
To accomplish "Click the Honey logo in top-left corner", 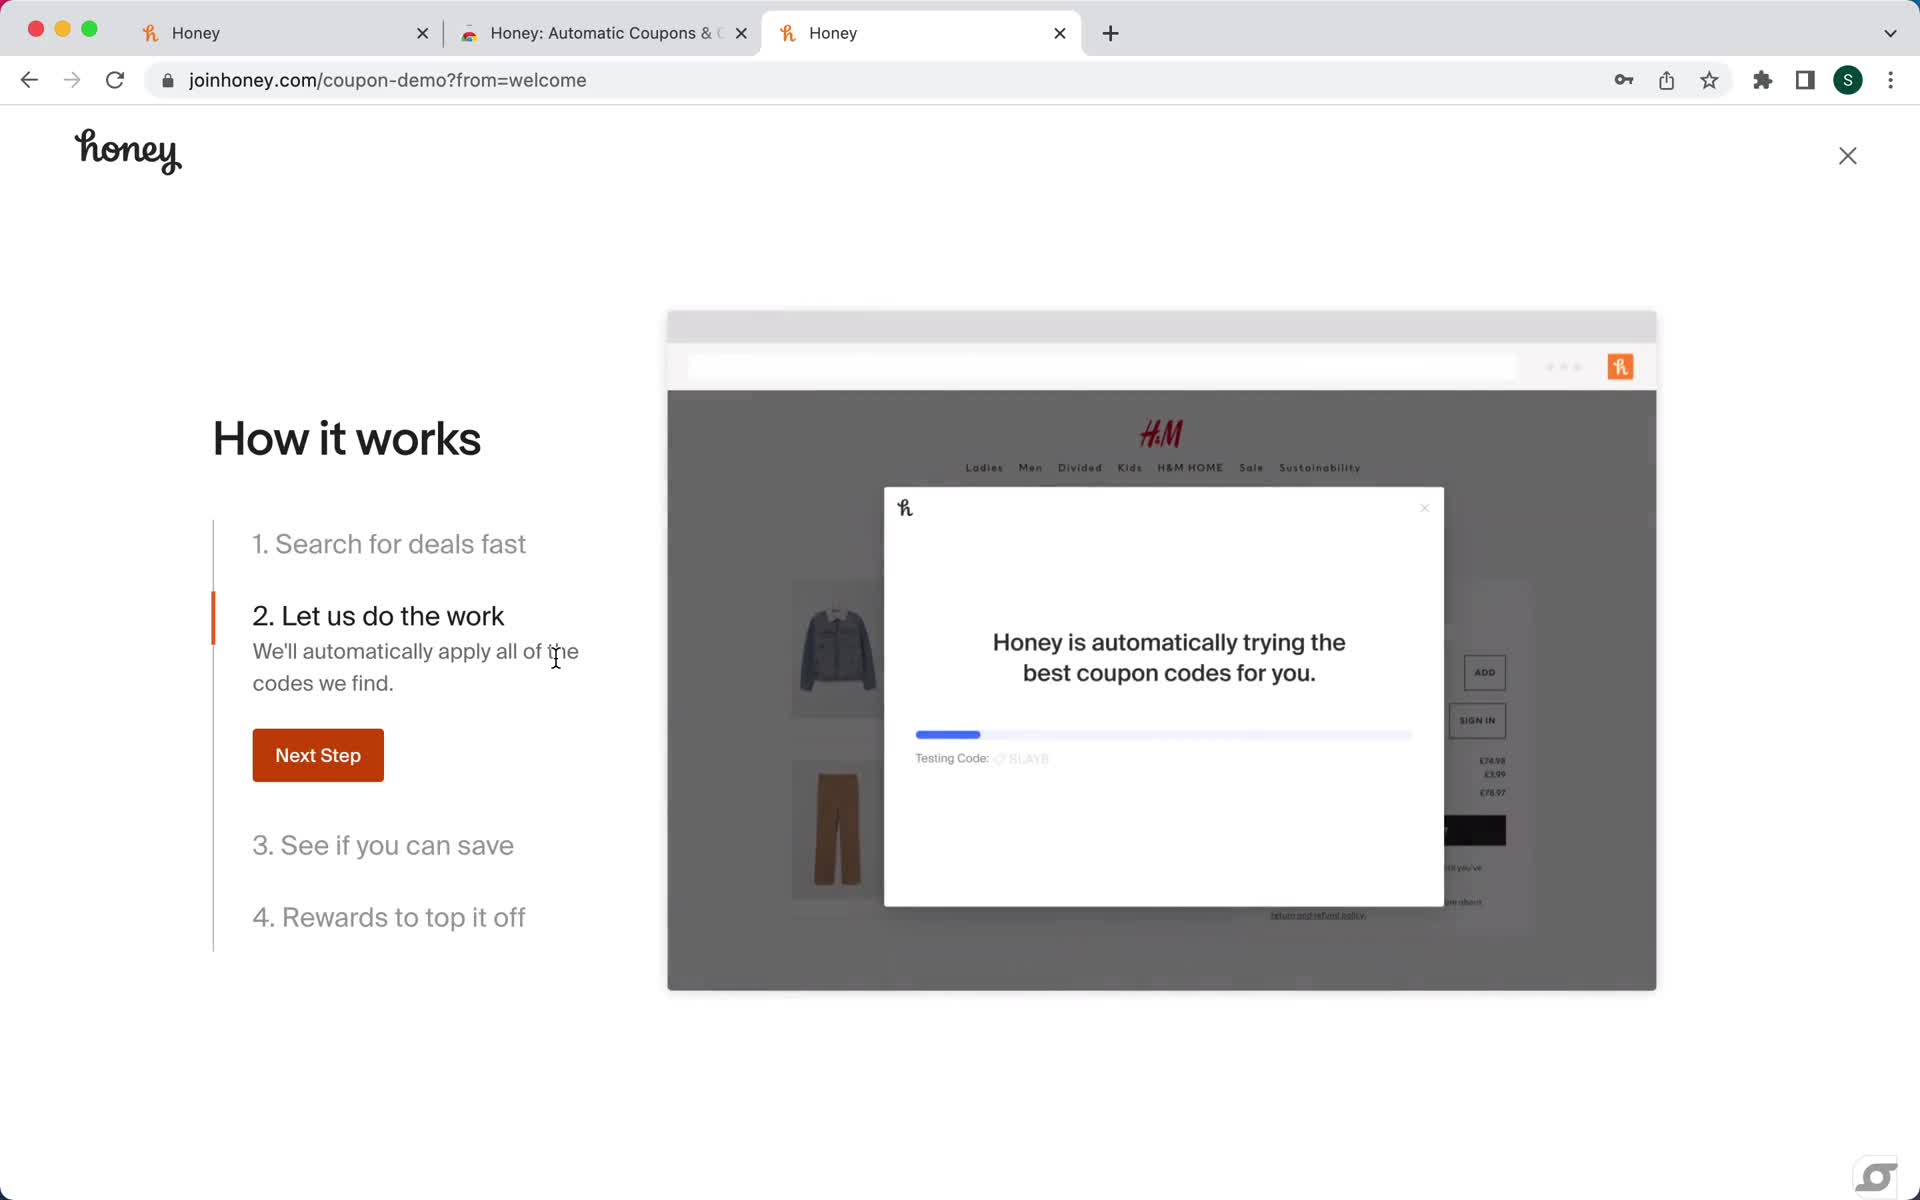I will tap(127, 152).
